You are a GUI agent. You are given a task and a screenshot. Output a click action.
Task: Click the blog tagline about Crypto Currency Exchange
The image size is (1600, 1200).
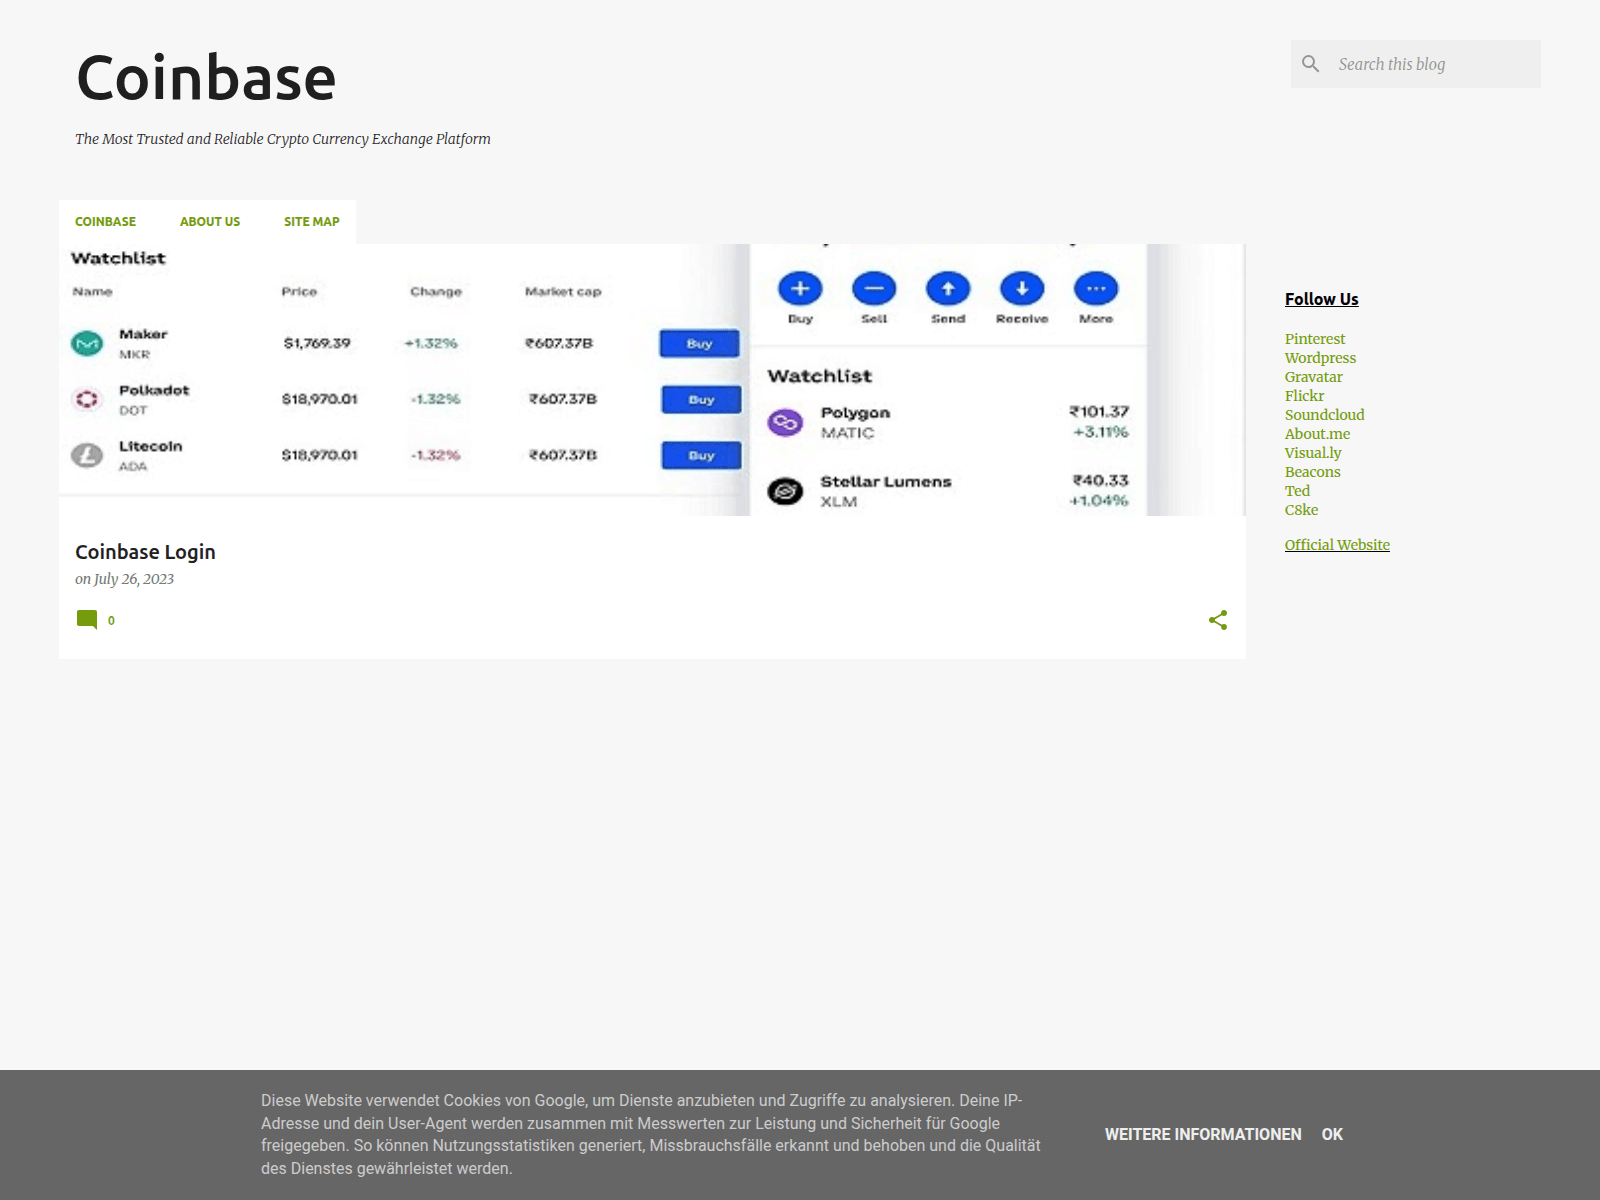283,139
